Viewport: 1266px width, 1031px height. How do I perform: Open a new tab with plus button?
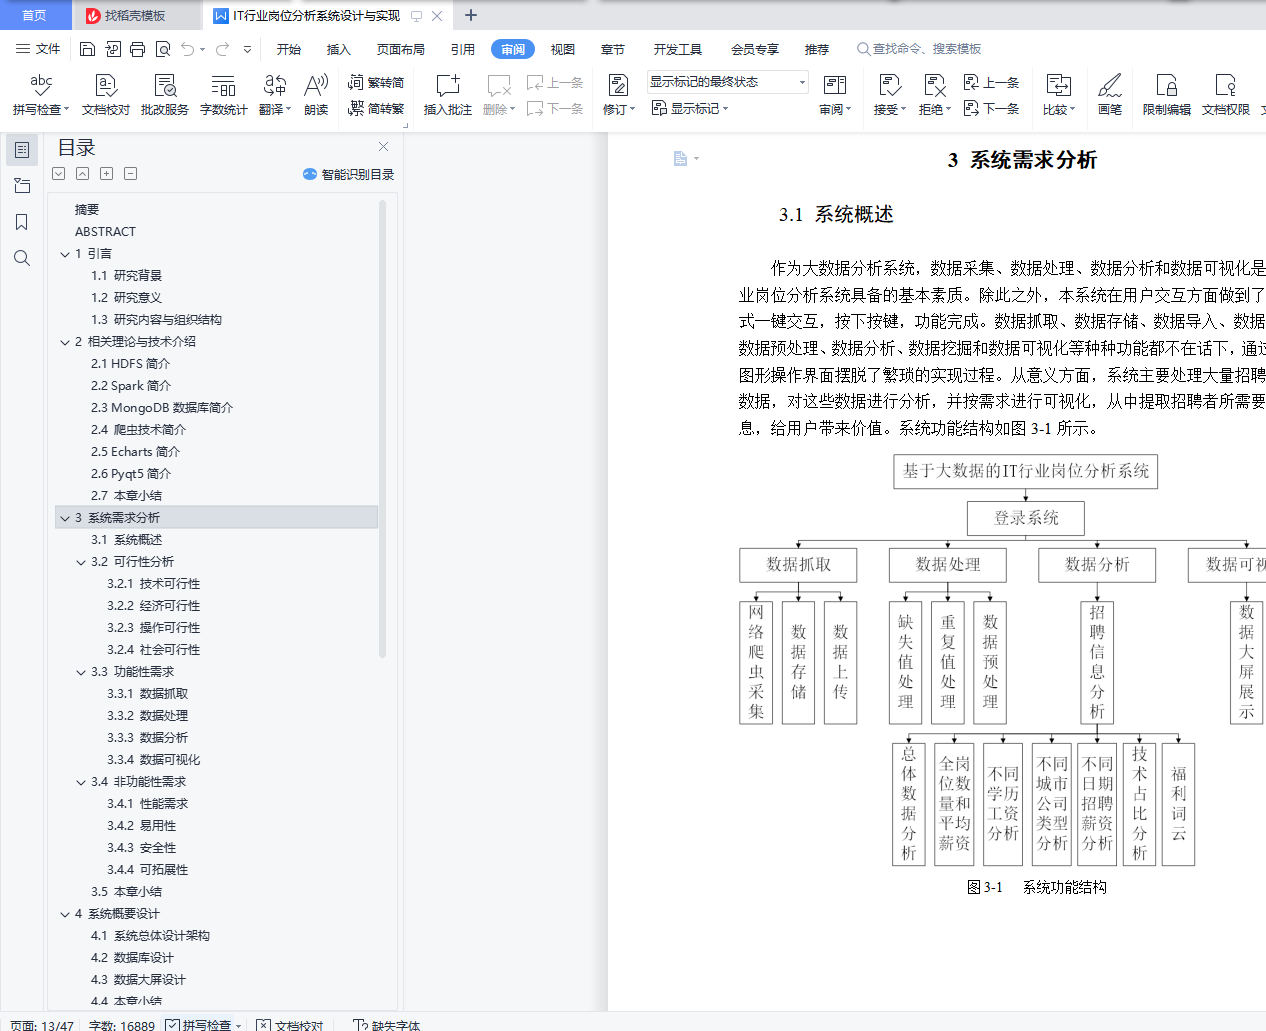471,15
